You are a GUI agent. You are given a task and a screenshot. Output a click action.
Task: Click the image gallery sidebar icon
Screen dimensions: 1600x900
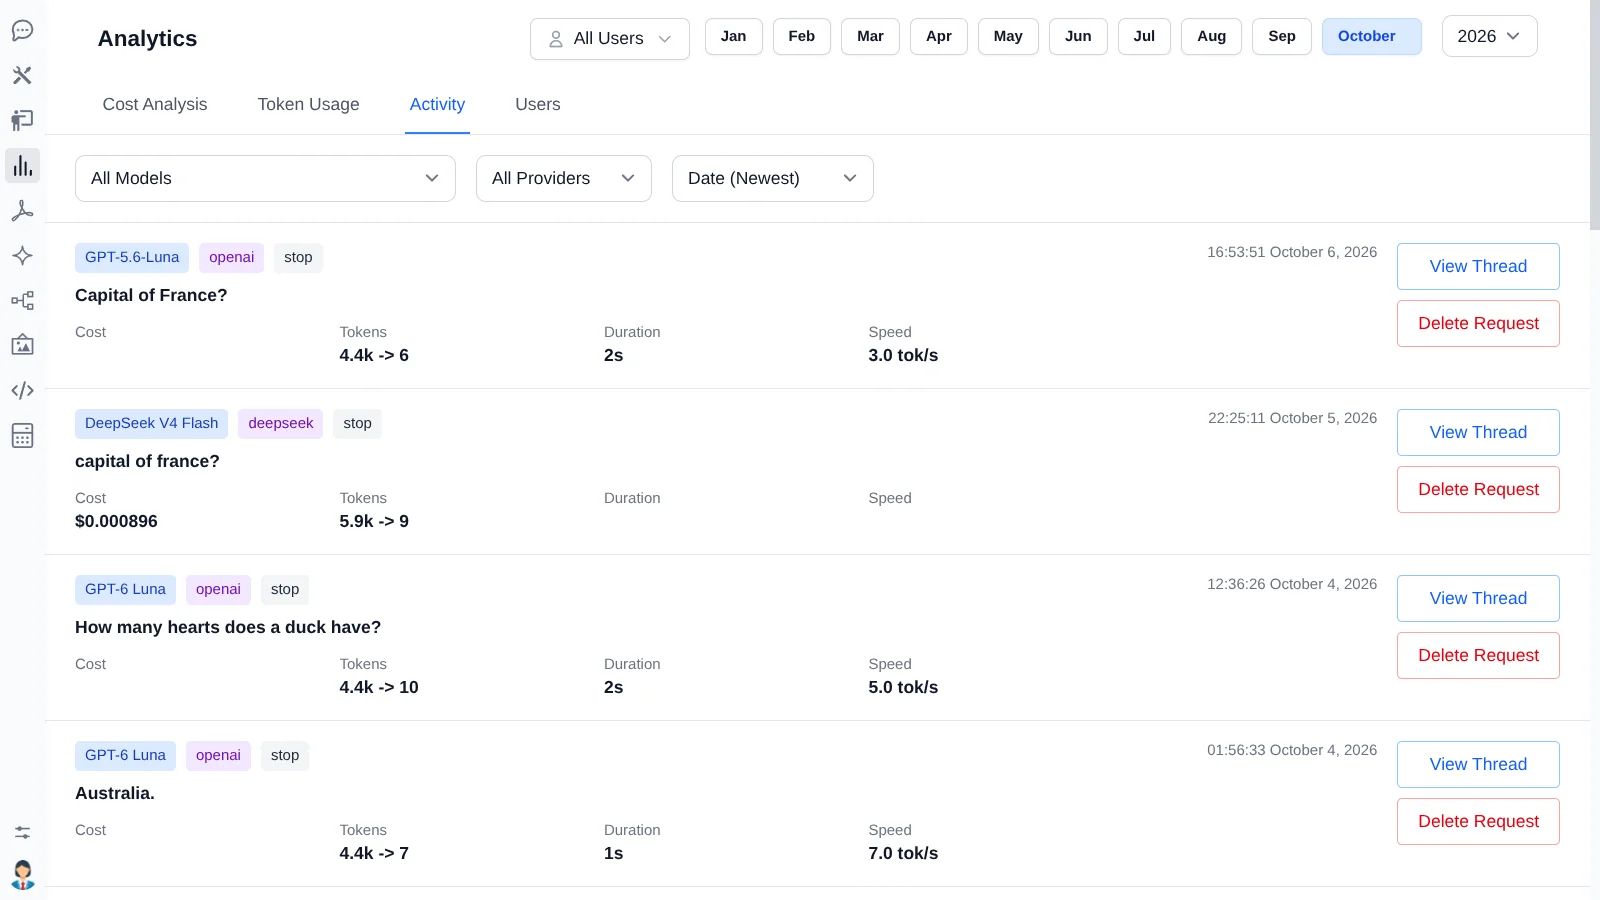coord(22,345)
